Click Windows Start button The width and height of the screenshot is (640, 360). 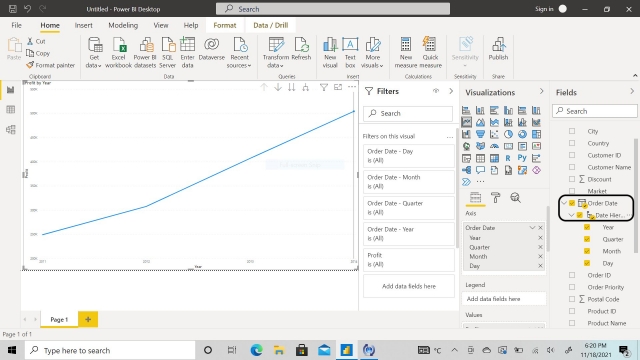click(x=11, y=350)
